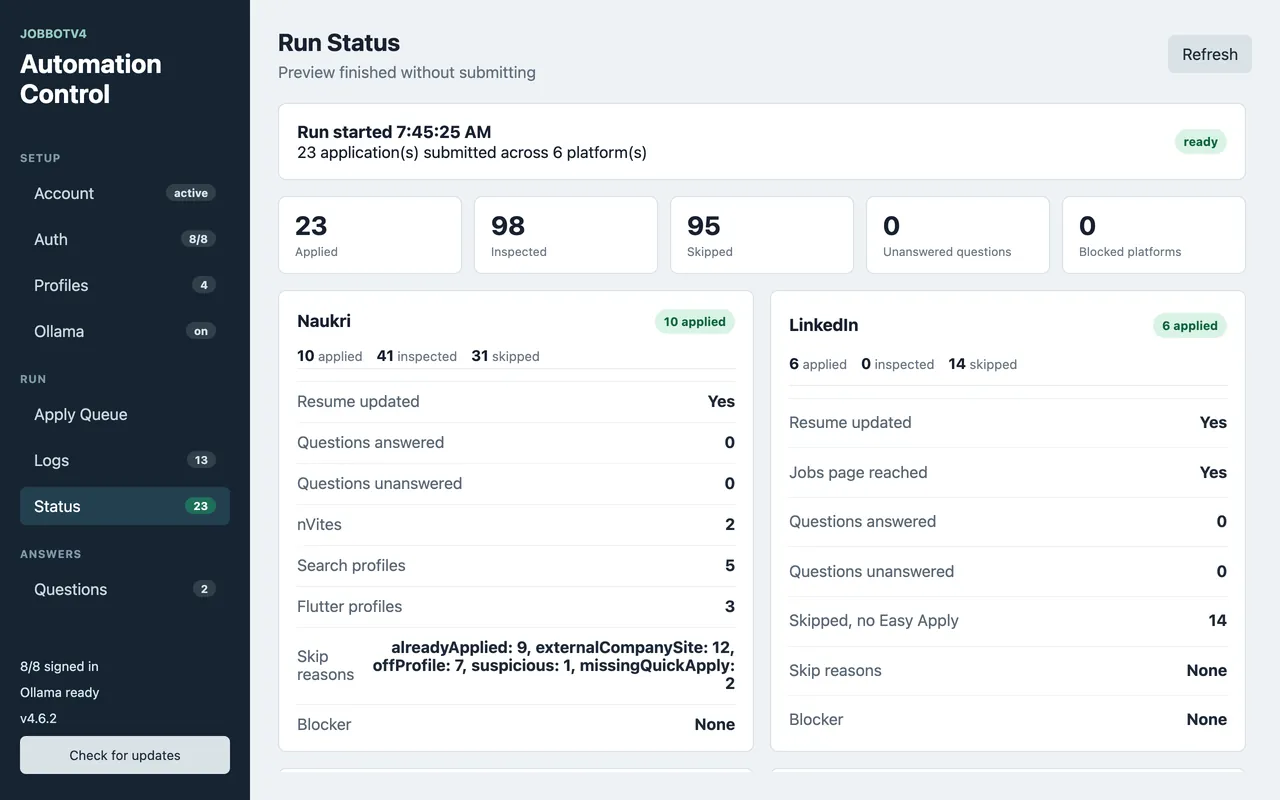Click the 'Run Status' page heading
1280x800 pixels.
coord(339,43)
